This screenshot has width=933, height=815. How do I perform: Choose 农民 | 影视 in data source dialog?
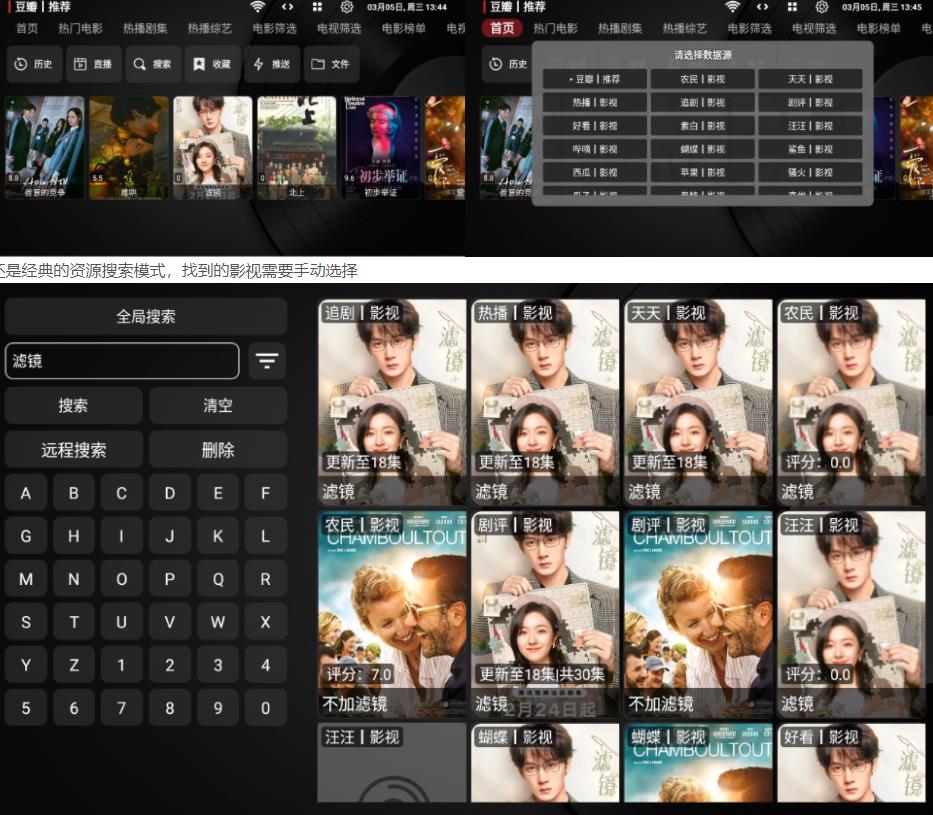[x=703, y=79]
